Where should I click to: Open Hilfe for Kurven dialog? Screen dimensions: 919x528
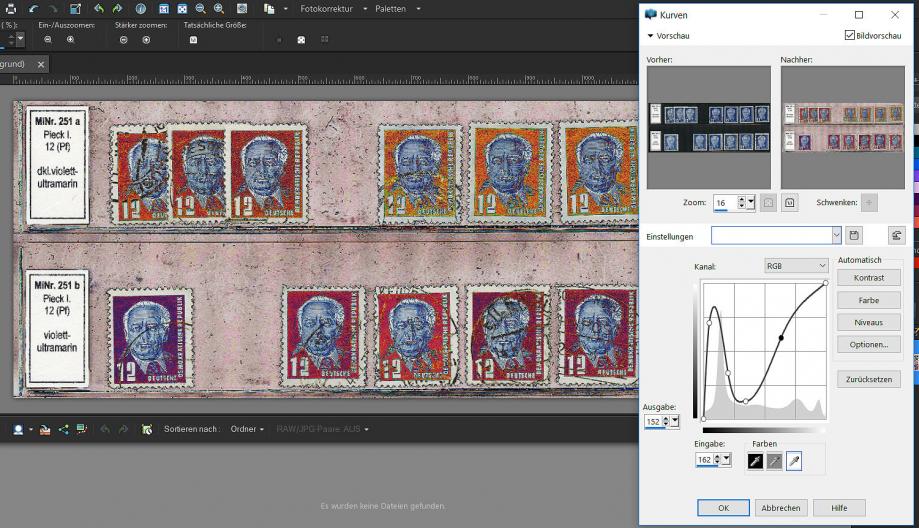pyautogui.click(x=839, y=507)
